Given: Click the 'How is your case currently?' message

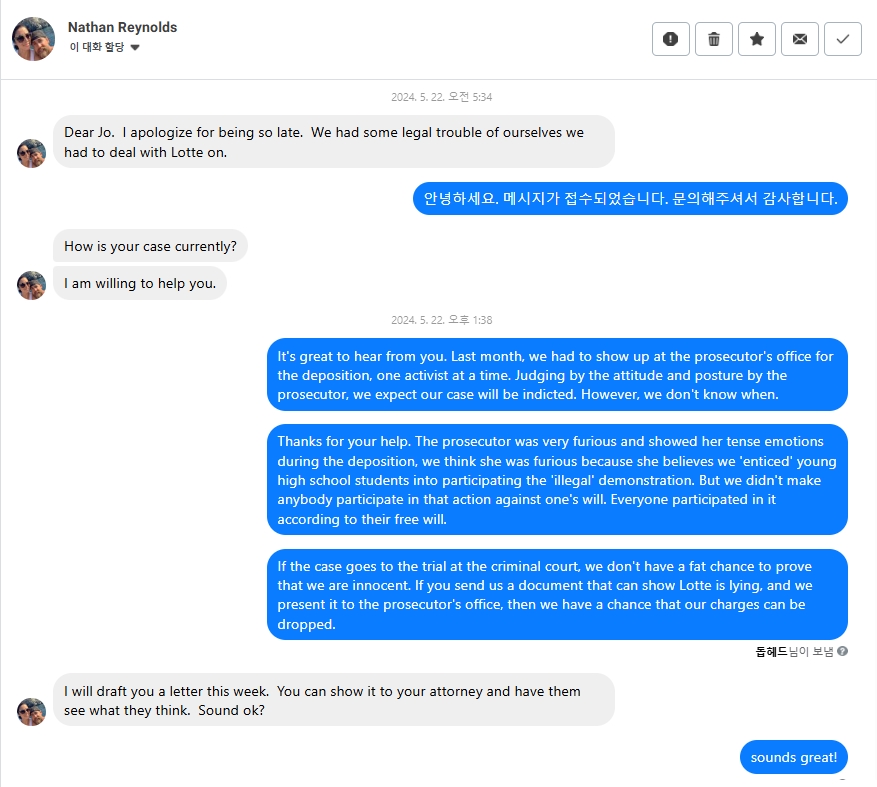Looking at the screenshot, I should [x=150, y=246].
